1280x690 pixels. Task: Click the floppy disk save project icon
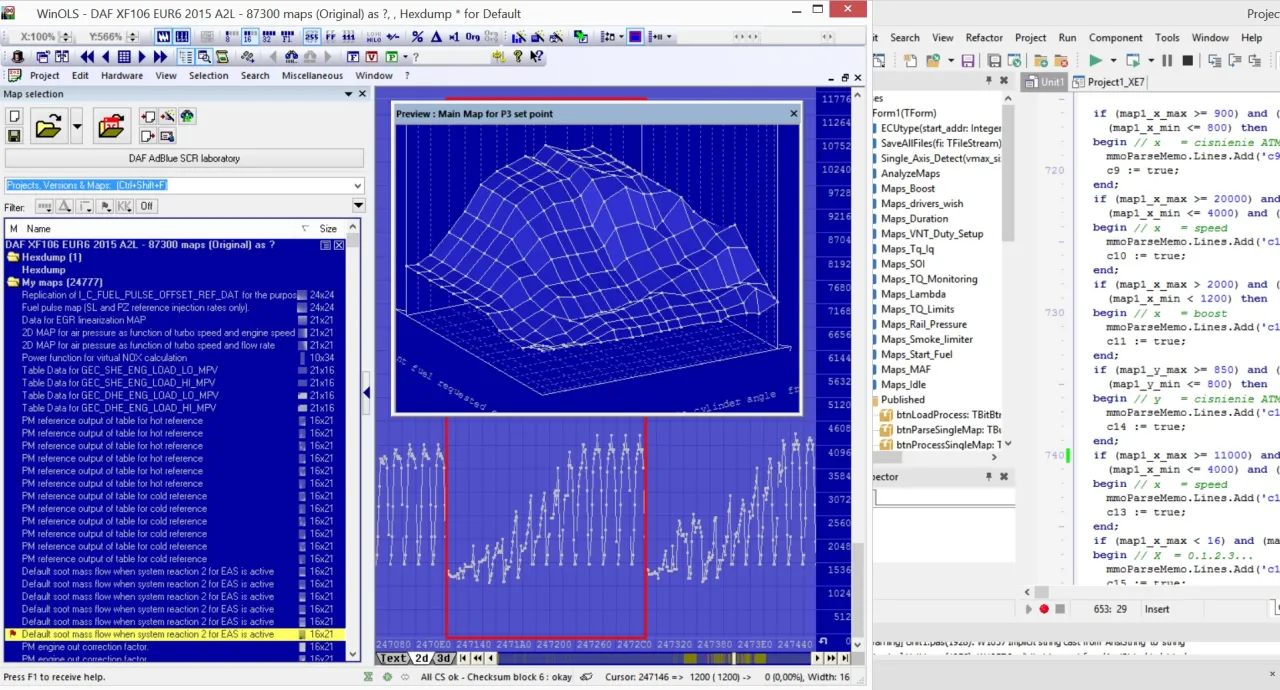[x=14, y=136]
